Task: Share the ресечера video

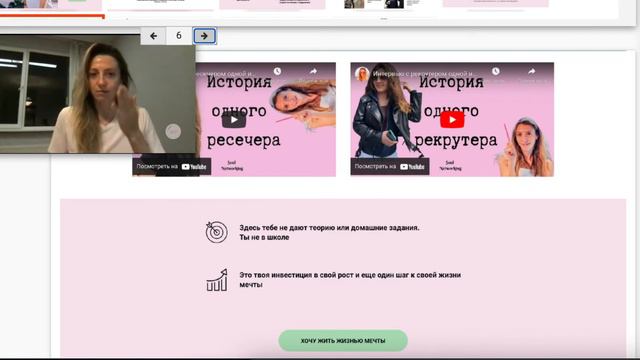Action: pos(313,71)
